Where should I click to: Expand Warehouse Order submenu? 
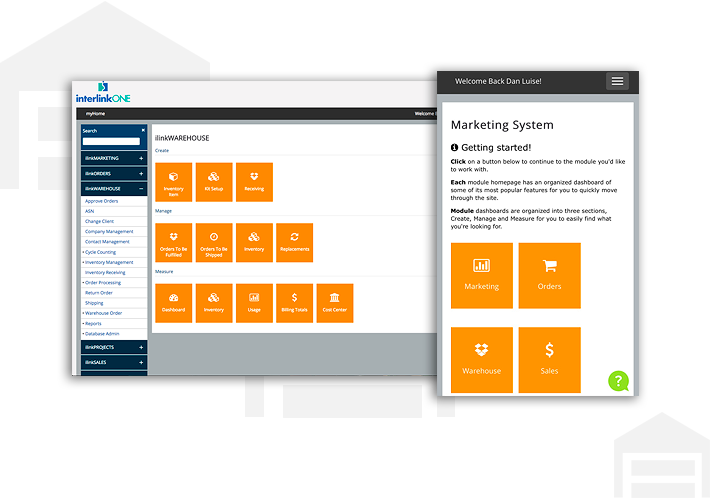point(103,313)
